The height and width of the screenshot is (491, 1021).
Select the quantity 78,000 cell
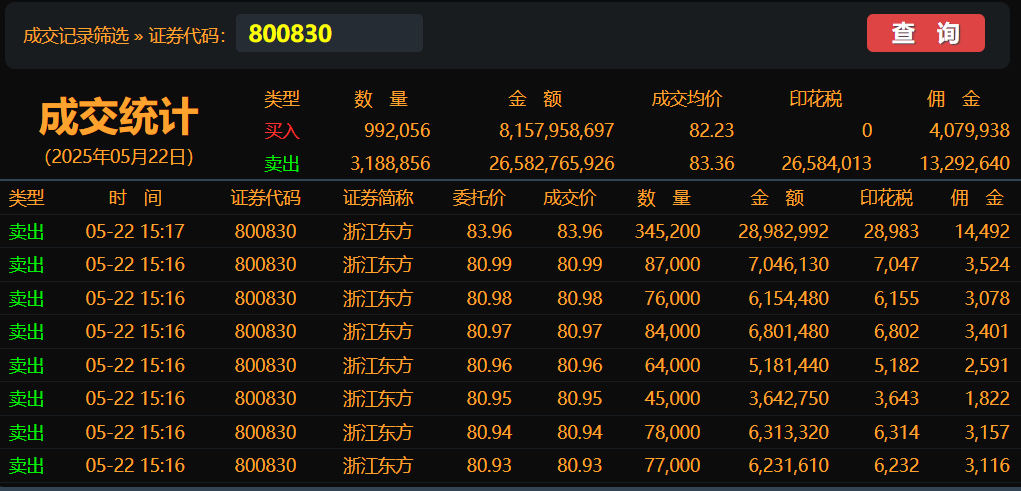click(x=673, y=432)
